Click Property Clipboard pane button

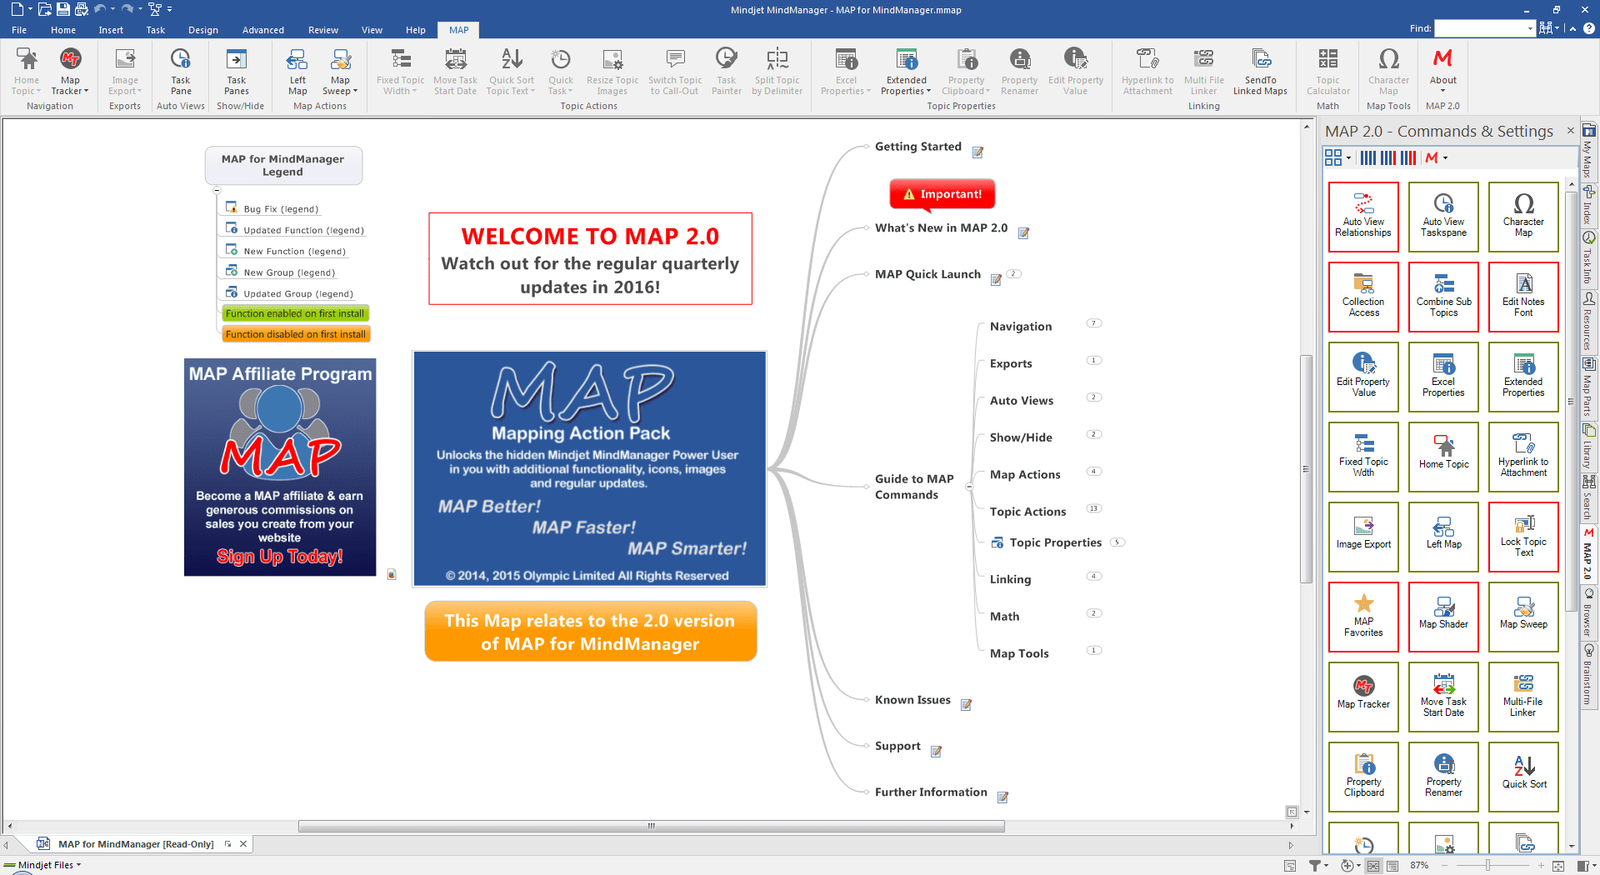(x=1363, y=777)
